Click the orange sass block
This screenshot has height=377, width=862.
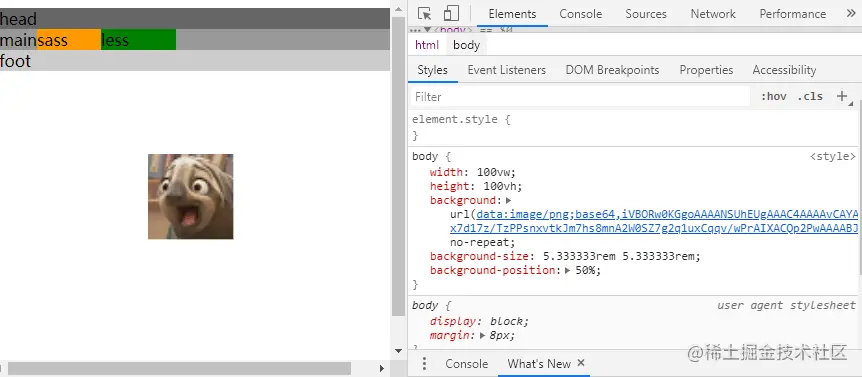(69, 40)
